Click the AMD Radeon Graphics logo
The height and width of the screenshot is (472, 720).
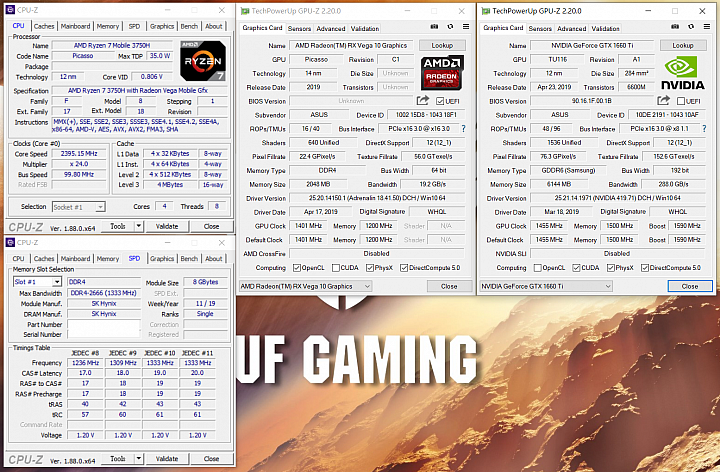[441, 73]
